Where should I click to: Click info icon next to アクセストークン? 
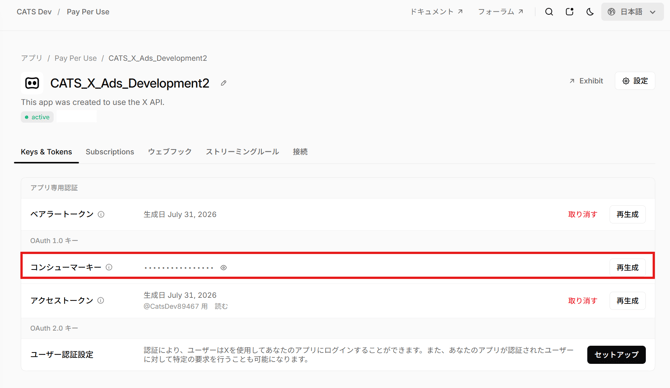tap(100, 301)
